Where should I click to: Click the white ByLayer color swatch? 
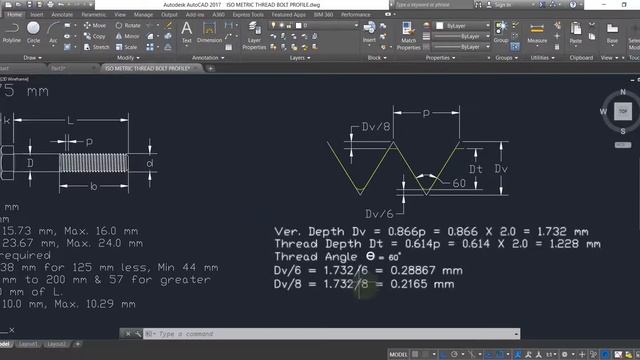tap(440, 26)
